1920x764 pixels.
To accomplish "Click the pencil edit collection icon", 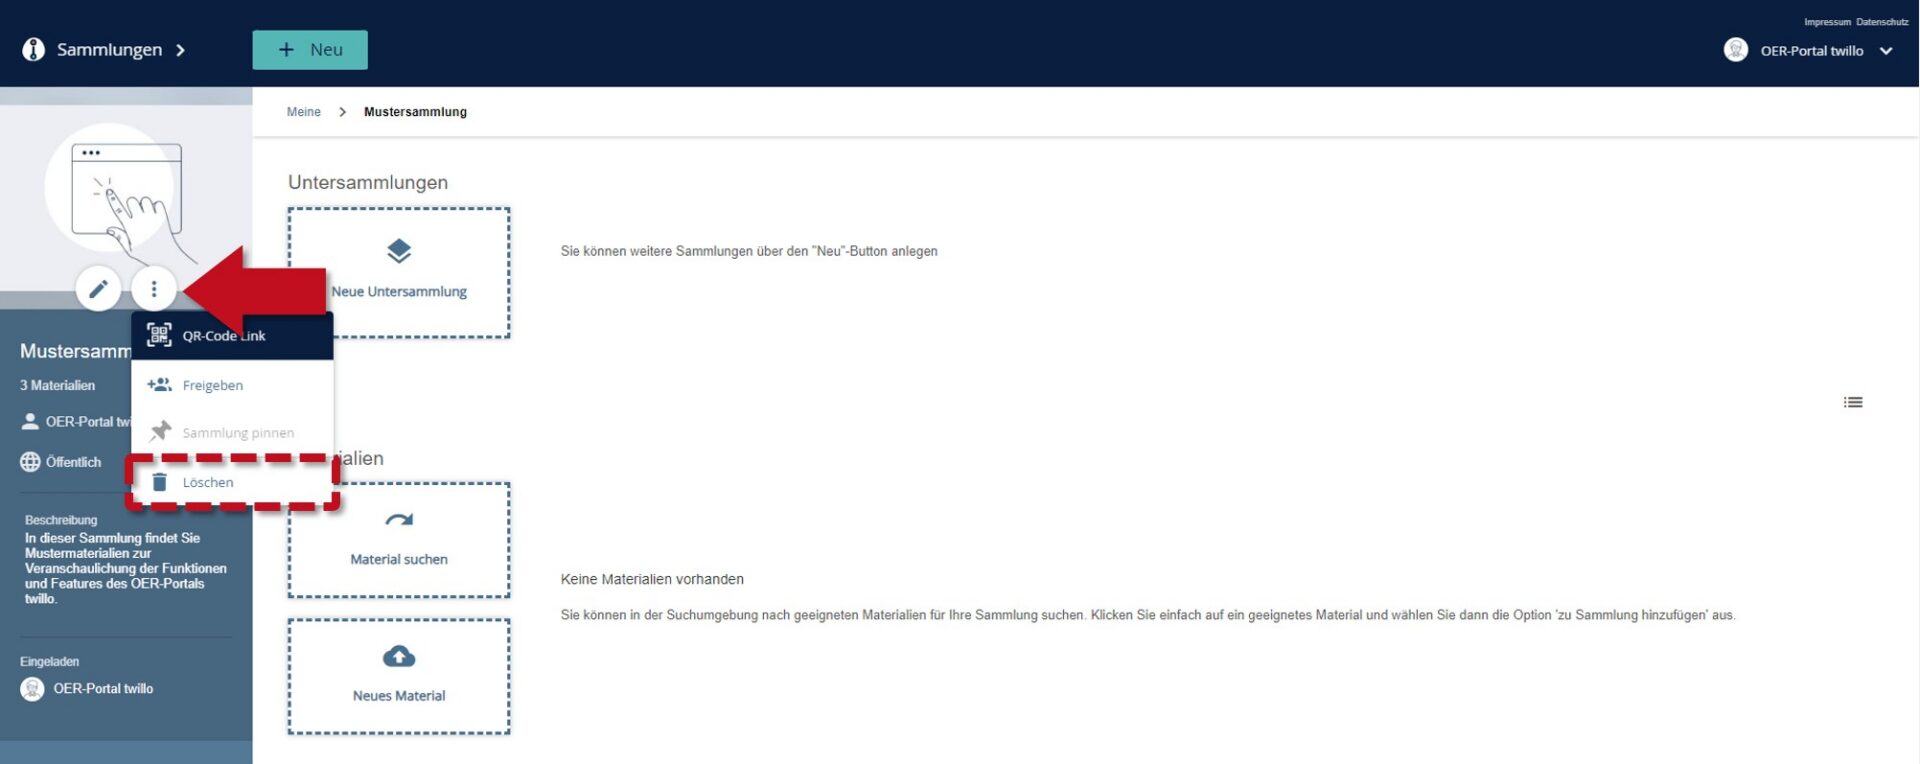I will (98, 289).
